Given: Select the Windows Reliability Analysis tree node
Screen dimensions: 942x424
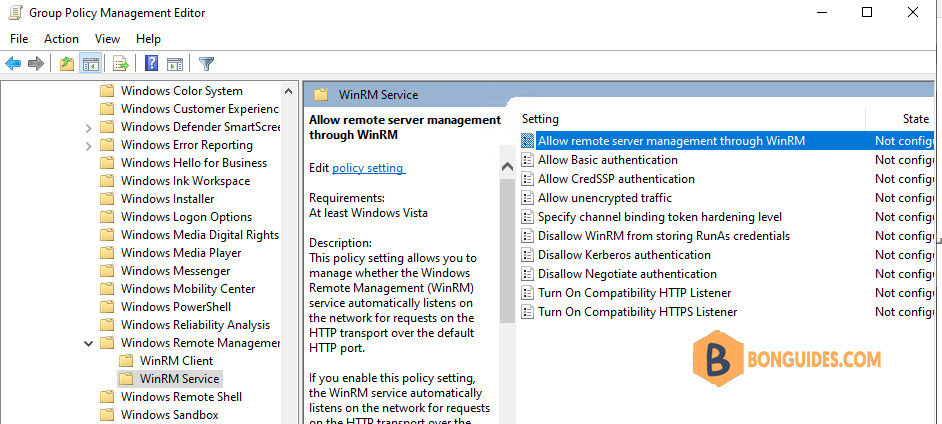Looking at the screenshot, I should (x=195, y=326).
